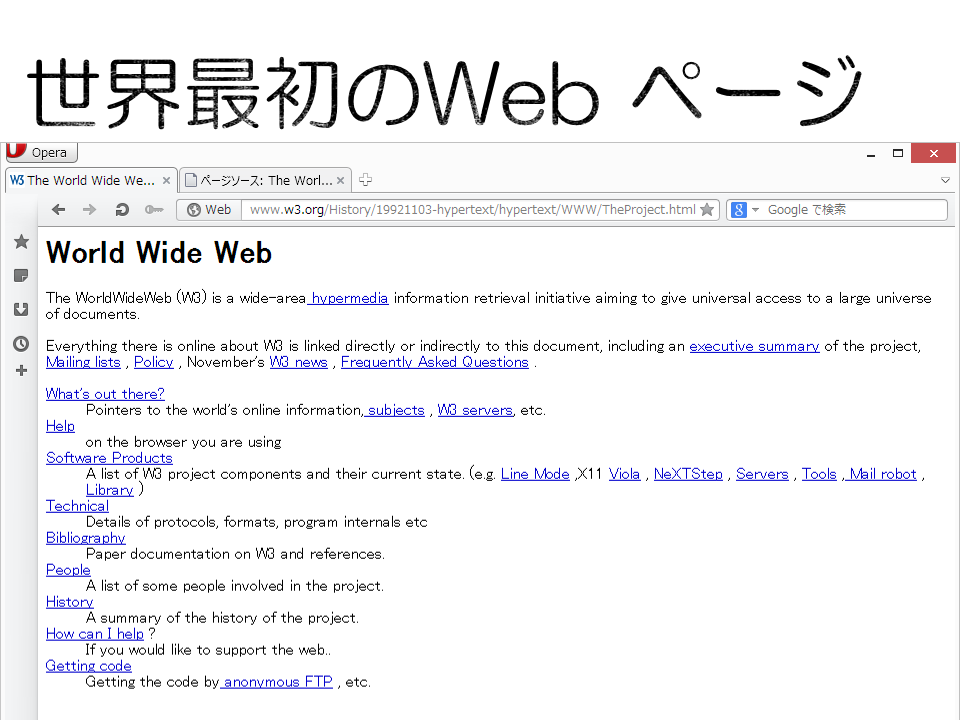Open the downloads panel in sidebar
The height and width of the screenshot is (720, 960).
(x=21, y=310)
